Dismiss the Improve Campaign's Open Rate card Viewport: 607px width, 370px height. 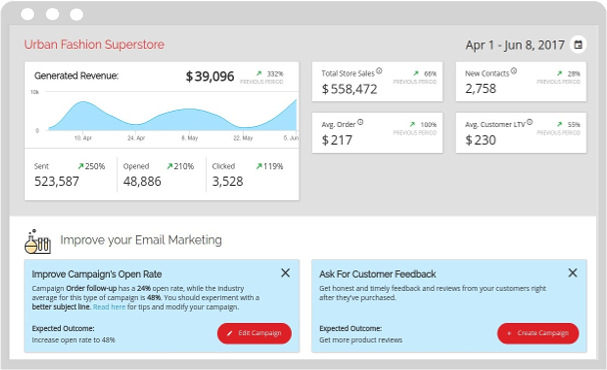coord(285,273)
